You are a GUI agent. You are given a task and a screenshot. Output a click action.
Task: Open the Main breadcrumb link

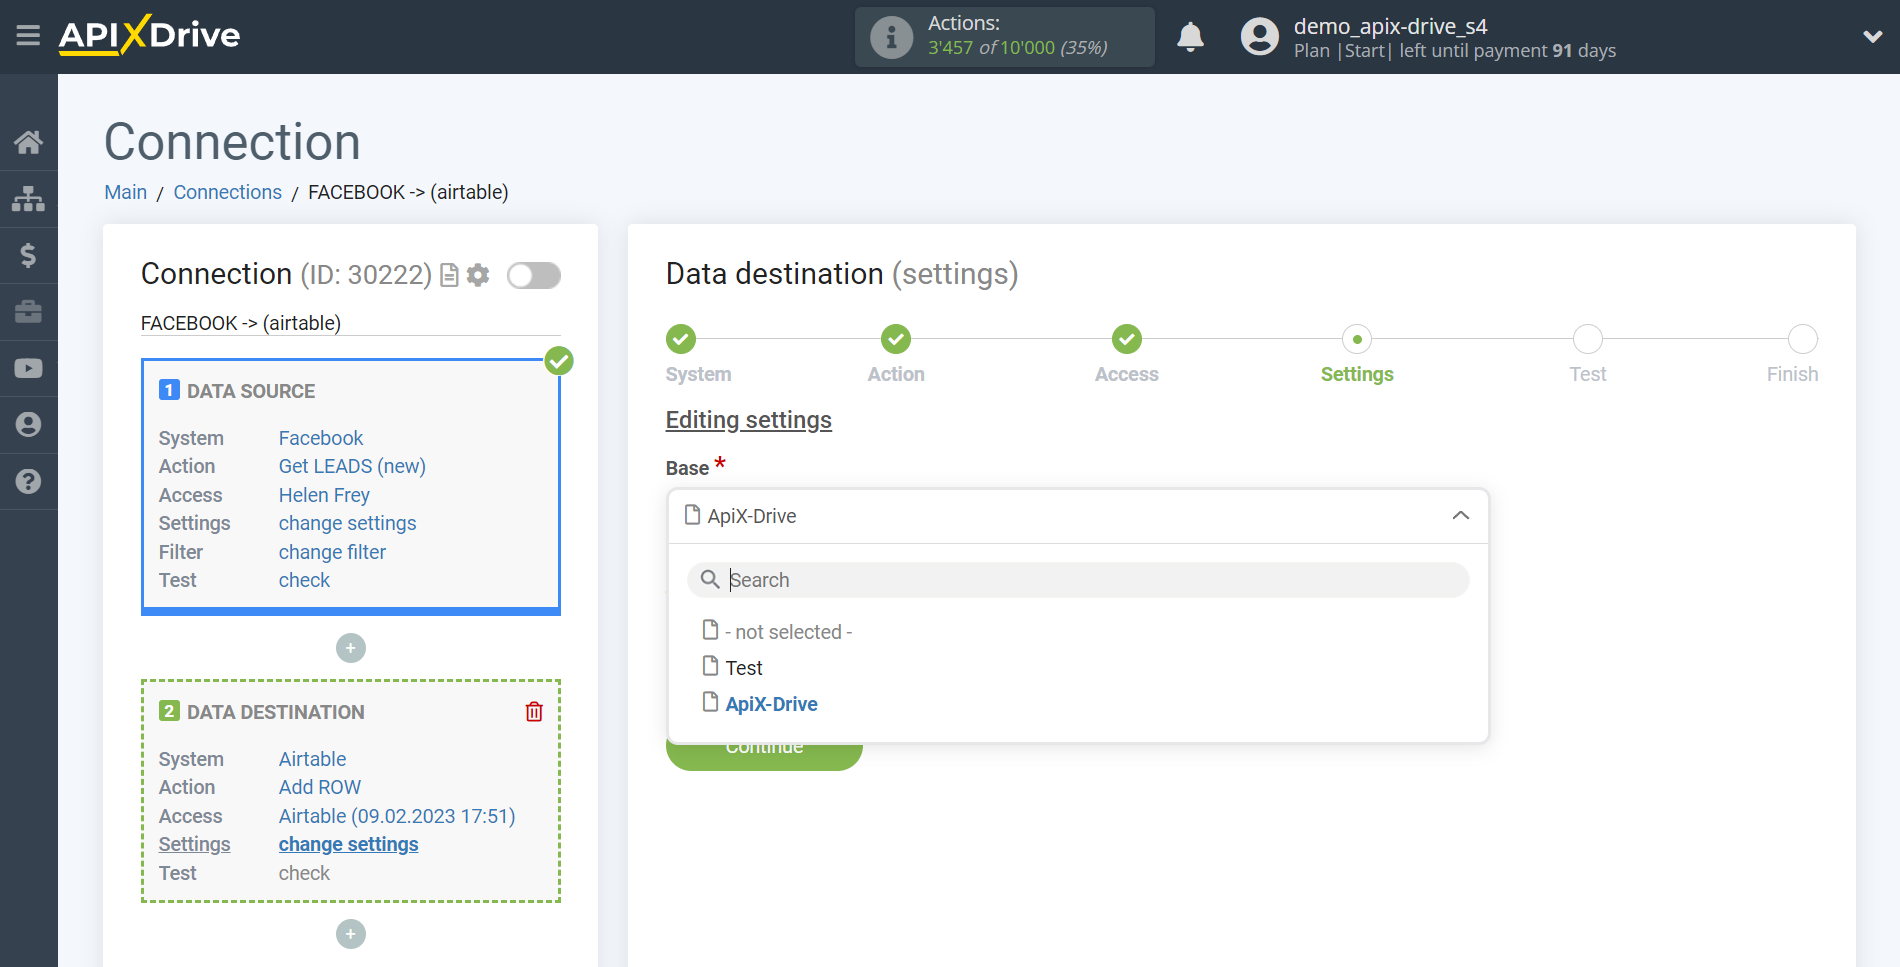126,192
